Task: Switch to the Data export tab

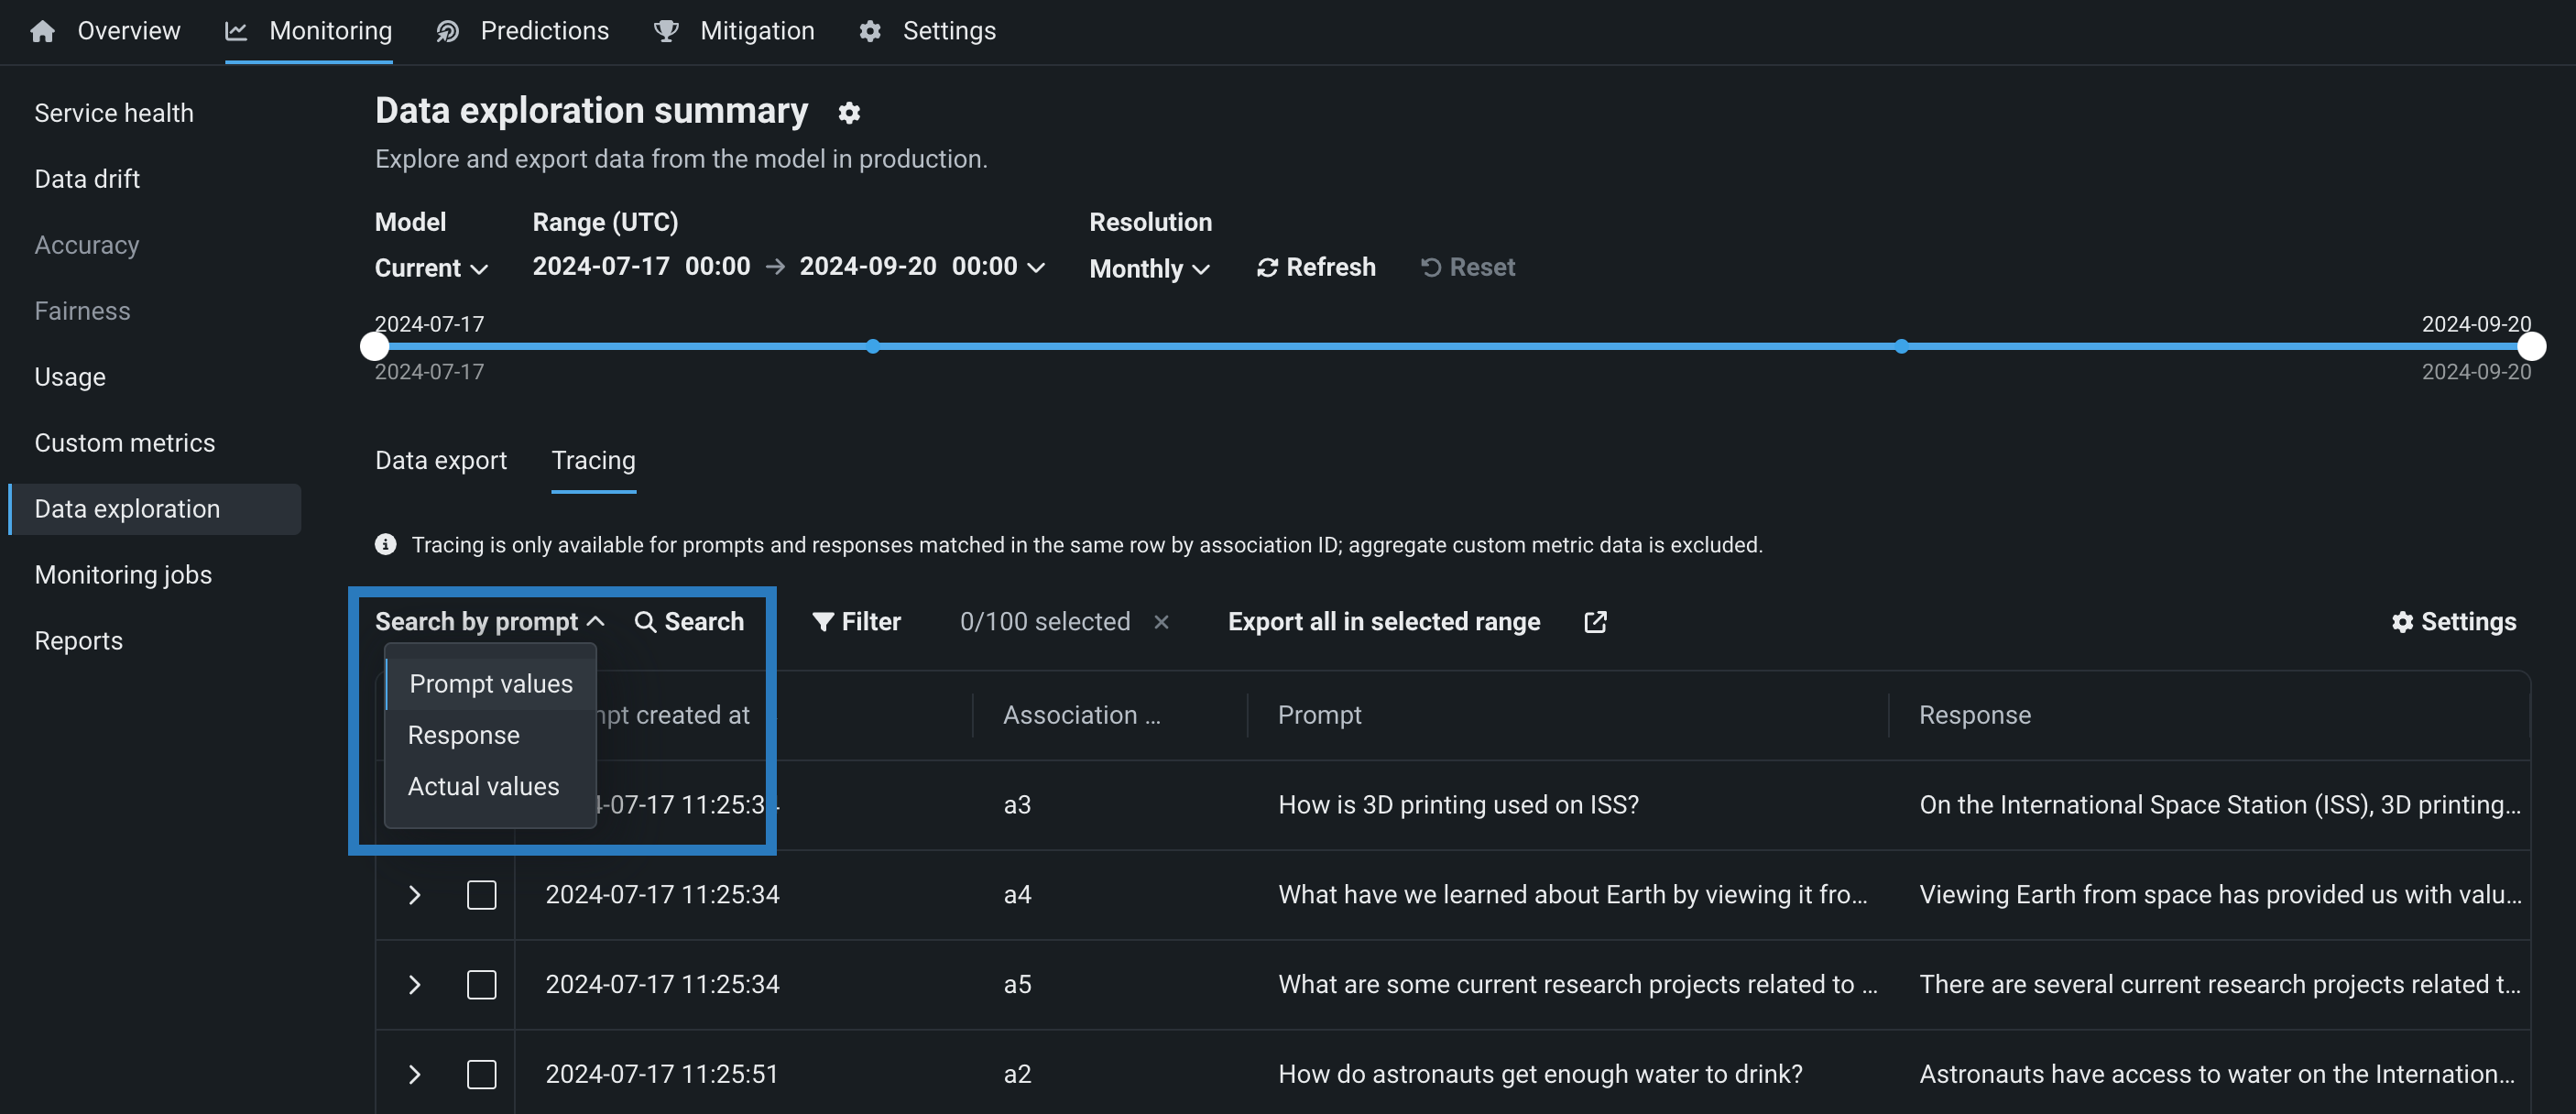Action: [x=441, y=460]
